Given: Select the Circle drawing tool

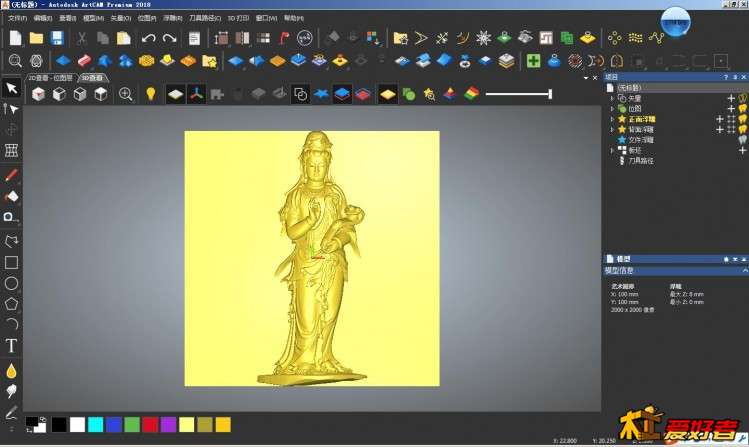Looking at the screenshot, I should [x=11, y=283].
